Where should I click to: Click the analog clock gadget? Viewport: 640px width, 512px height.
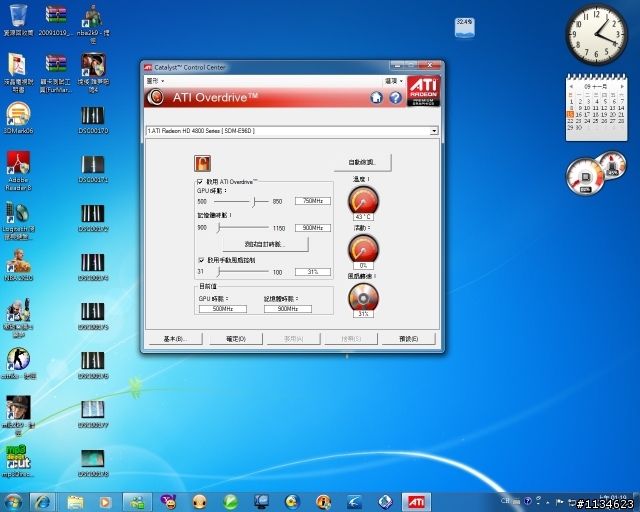coord(596,35)
